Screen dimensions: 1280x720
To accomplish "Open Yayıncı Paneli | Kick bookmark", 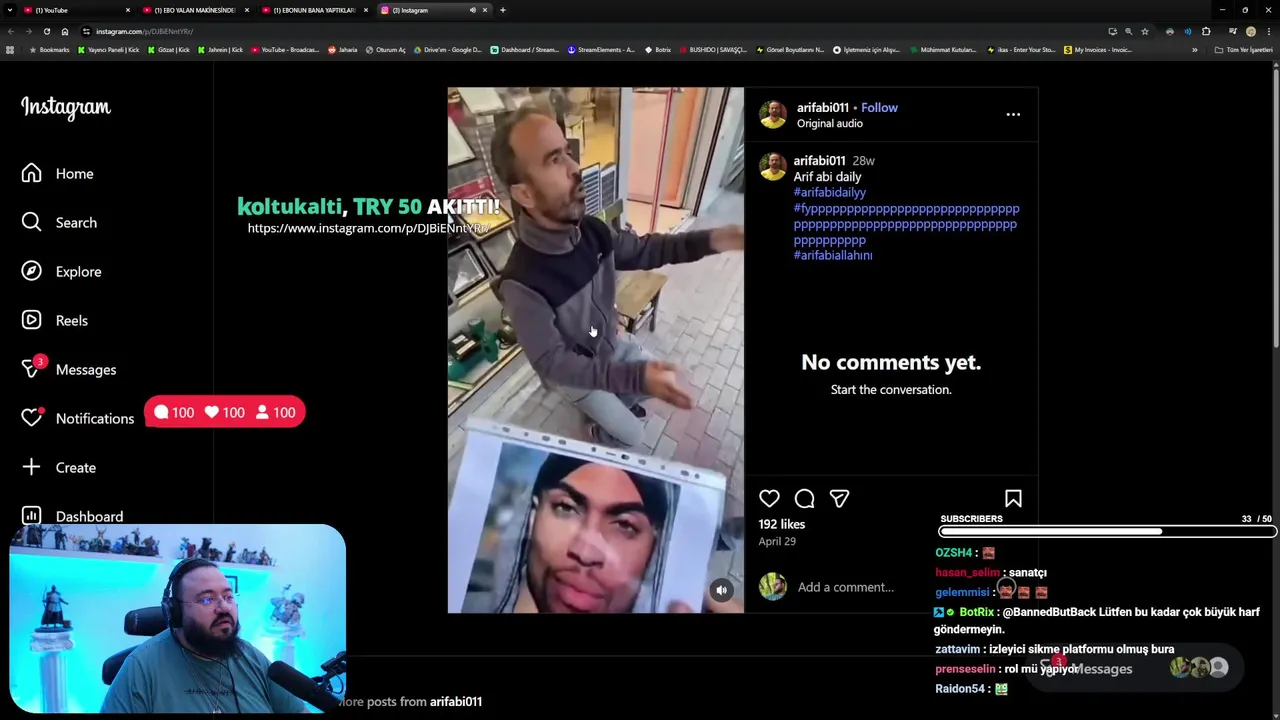I will (109, 50).
